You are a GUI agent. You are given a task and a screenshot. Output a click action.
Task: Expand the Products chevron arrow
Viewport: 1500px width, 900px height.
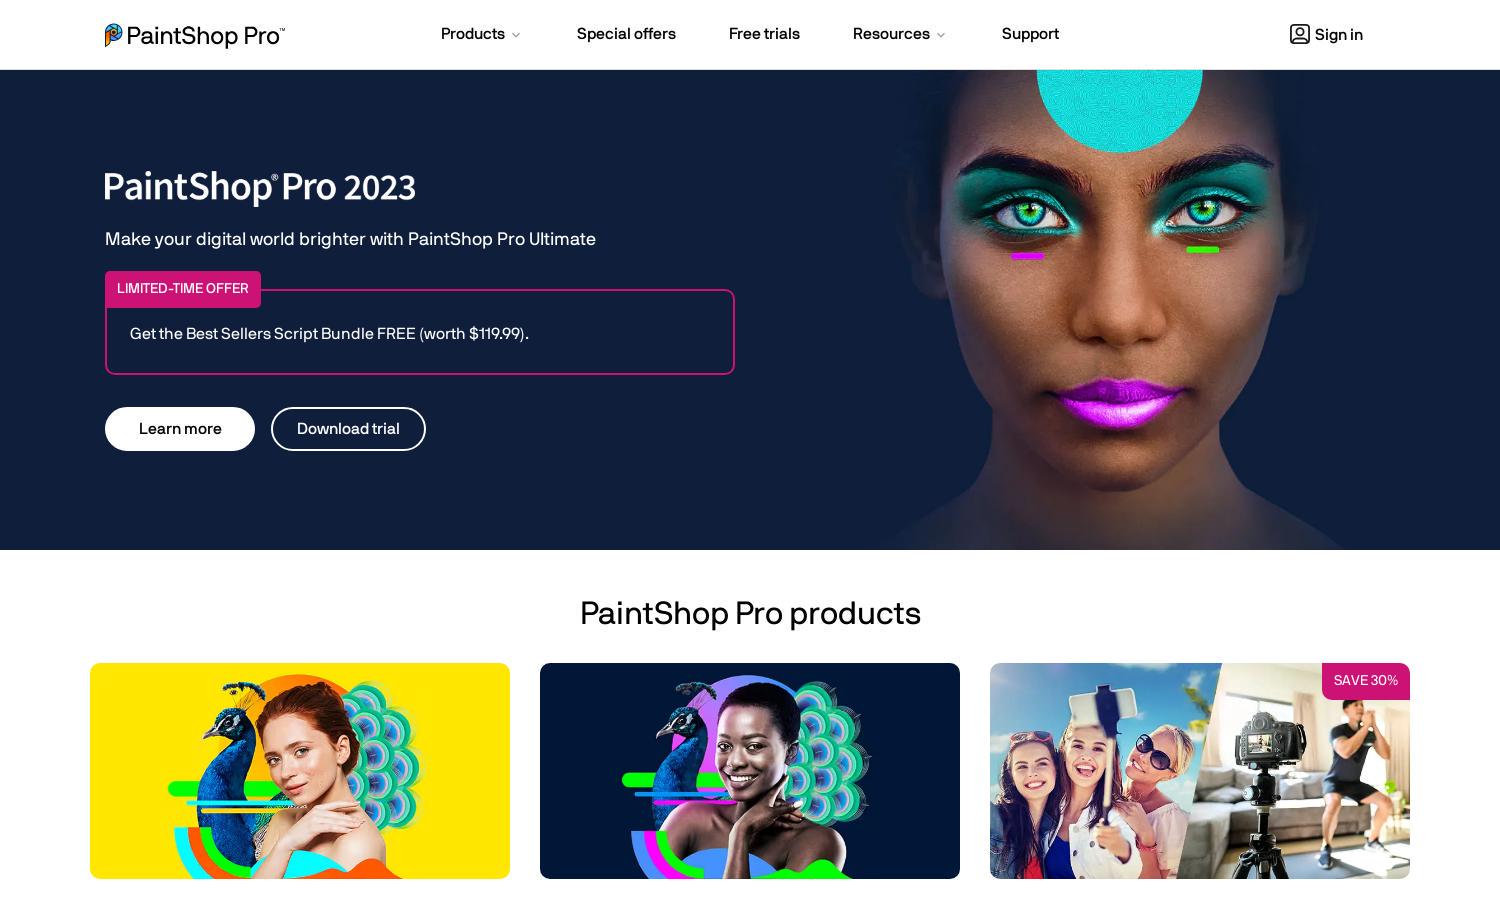516,35
